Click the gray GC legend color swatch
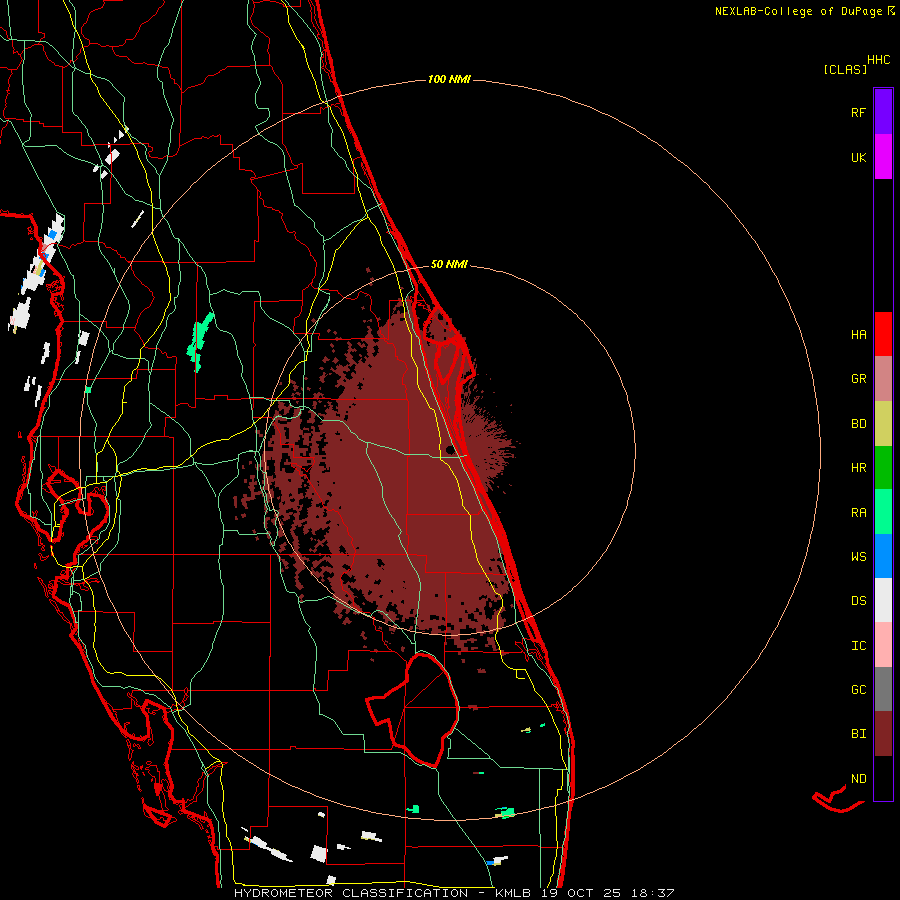 pos(883,689)
